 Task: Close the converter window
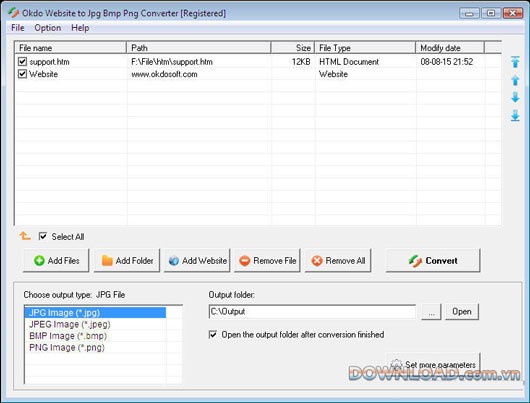(x=512, y=13)
